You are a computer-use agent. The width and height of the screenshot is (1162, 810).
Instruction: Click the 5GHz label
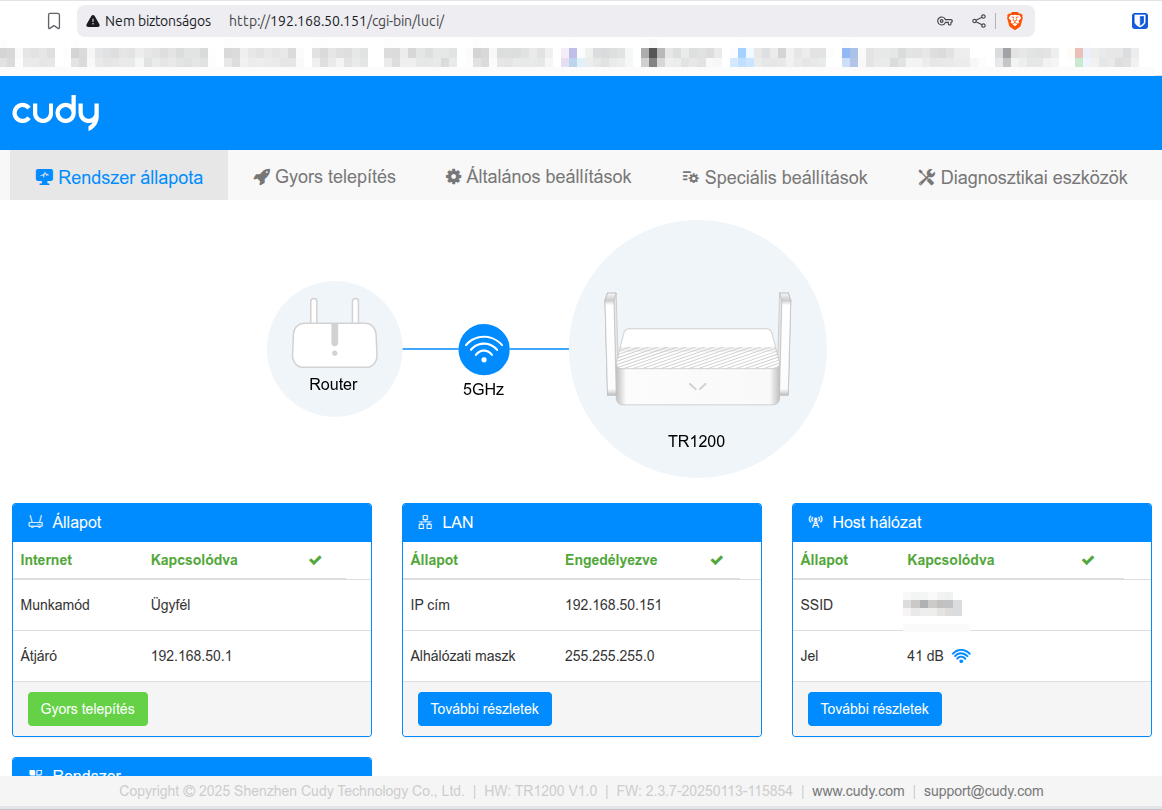483,390
